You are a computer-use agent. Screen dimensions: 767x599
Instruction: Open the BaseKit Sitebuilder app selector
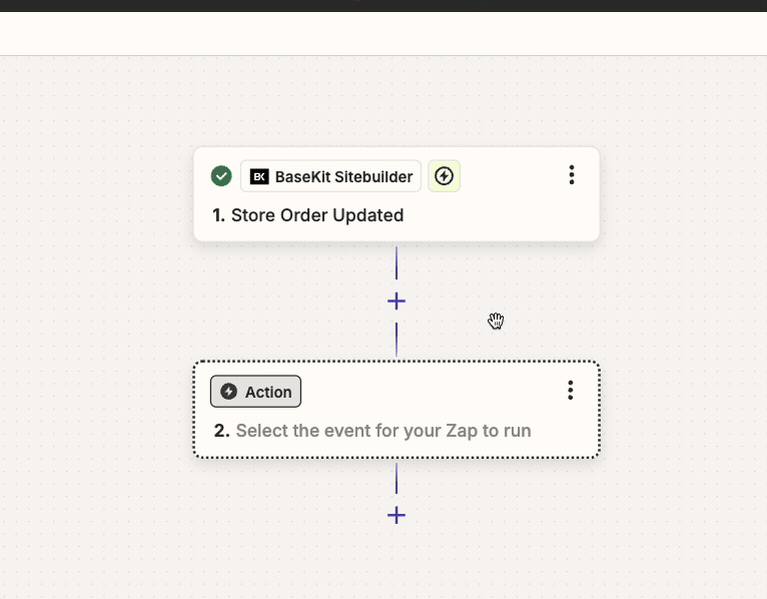331,176
